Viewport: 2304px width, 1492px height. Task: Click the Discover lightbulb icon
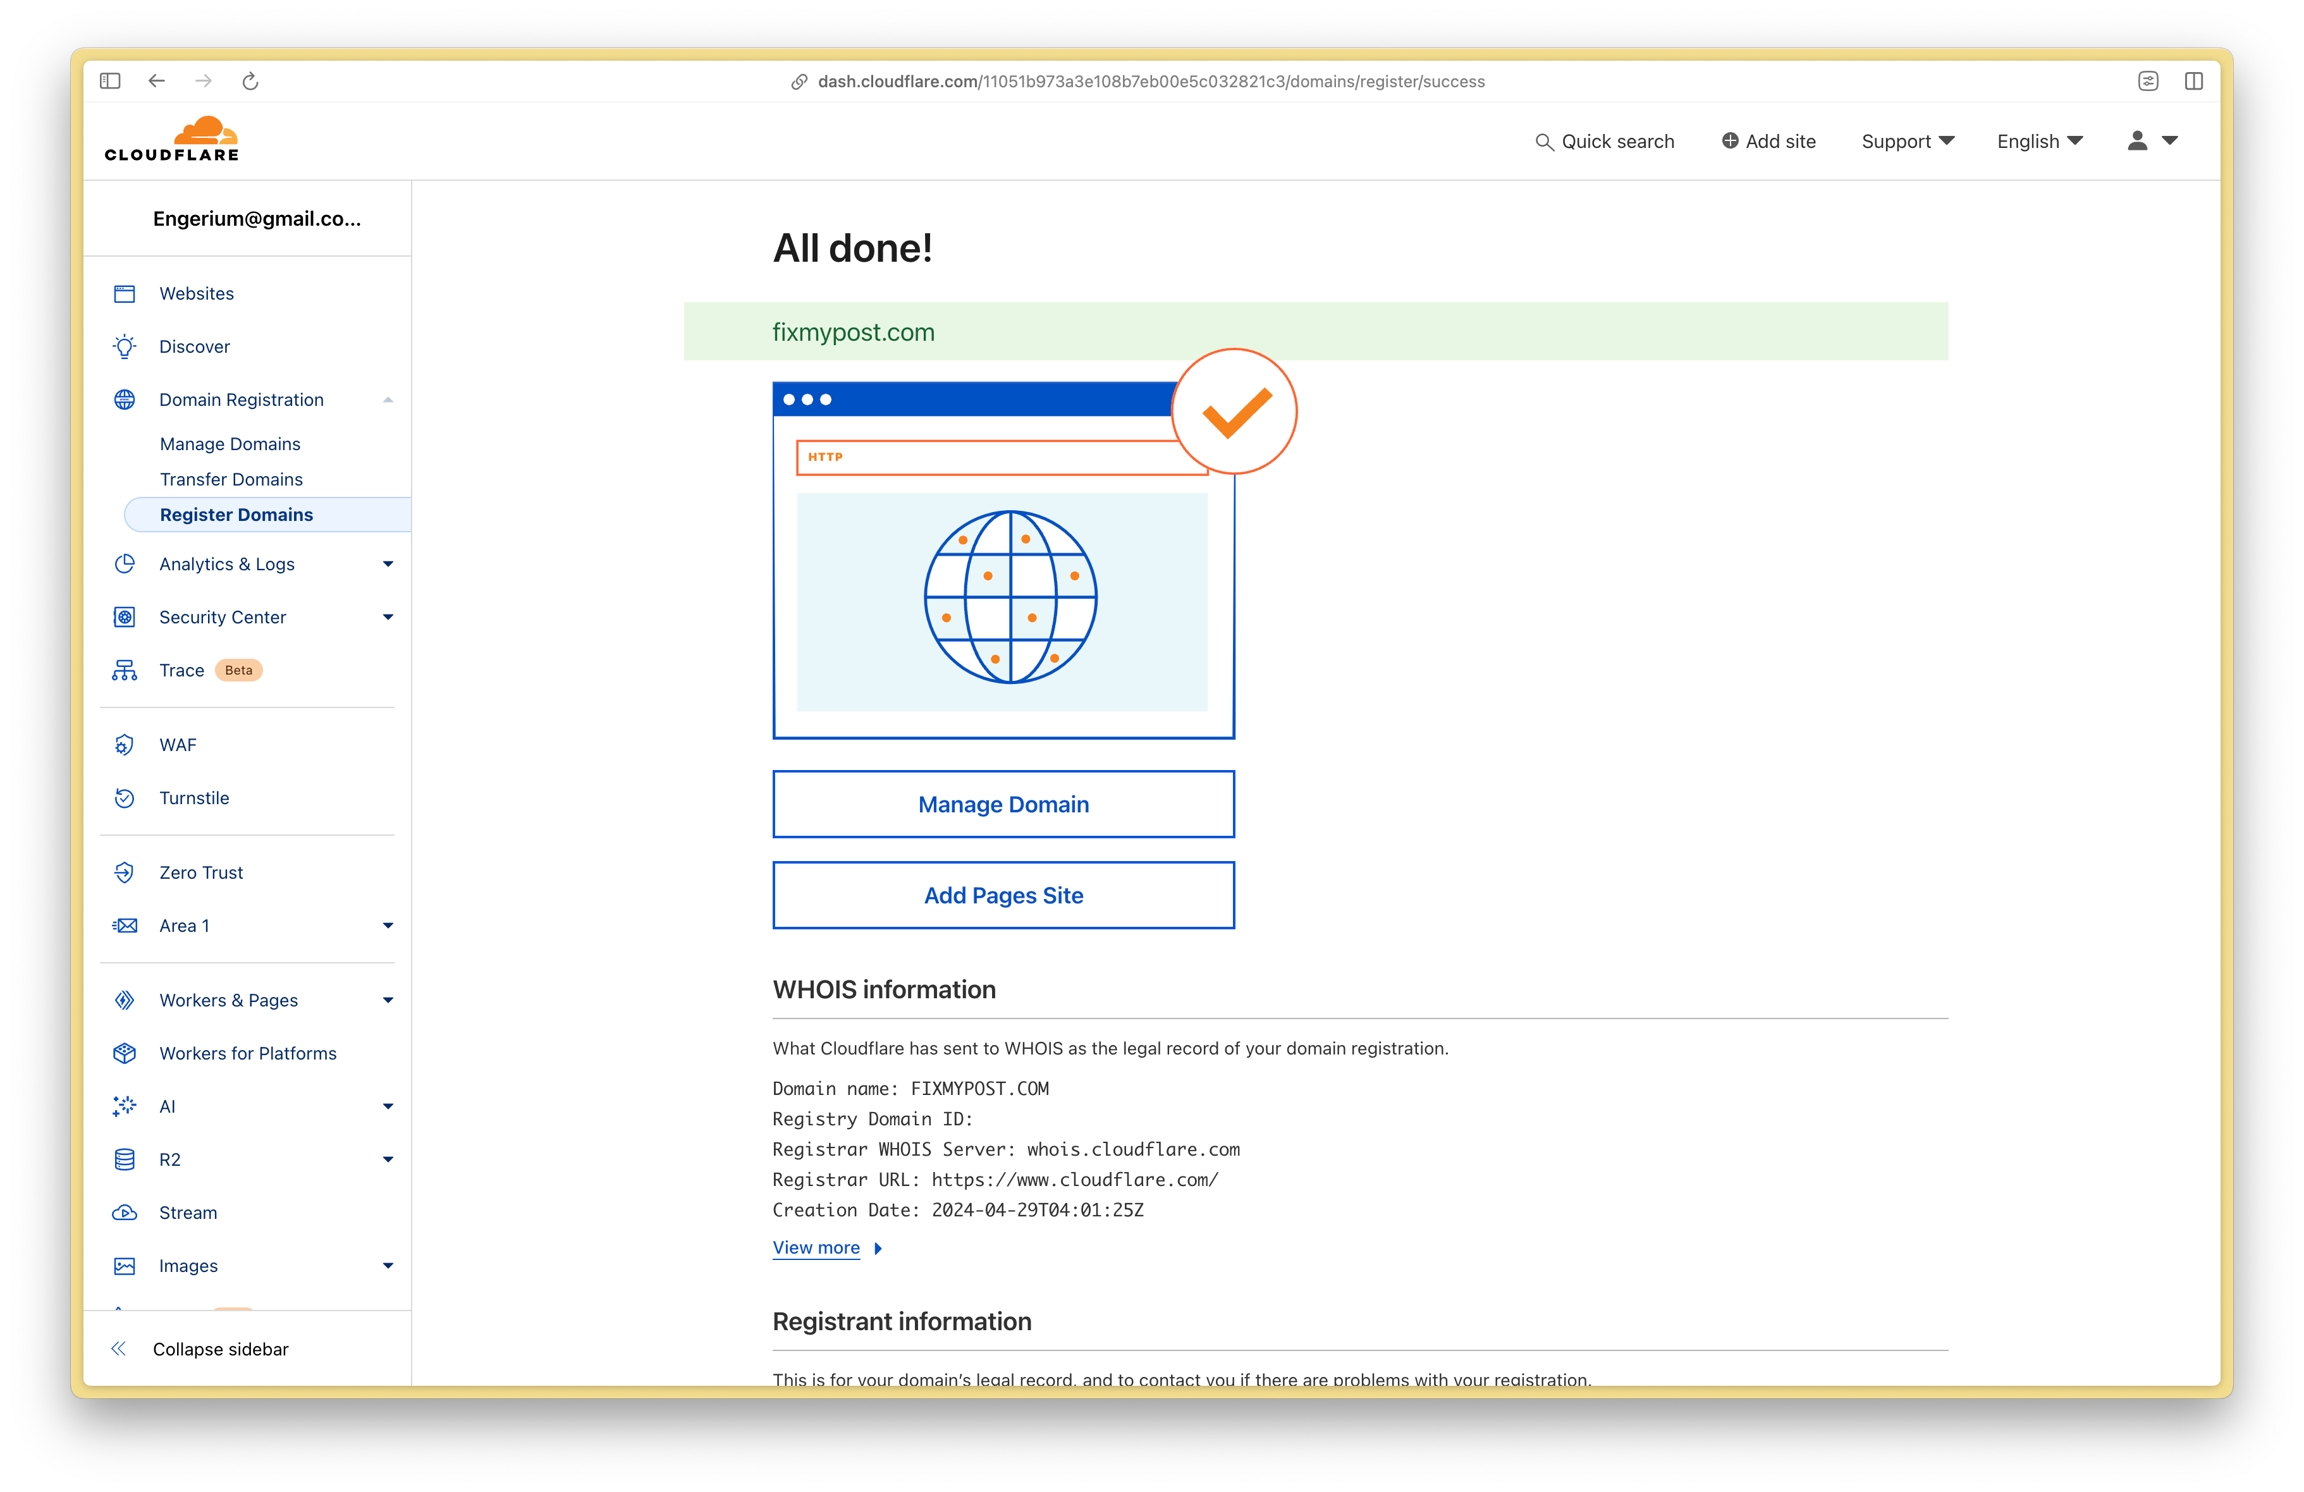[125, 347]
